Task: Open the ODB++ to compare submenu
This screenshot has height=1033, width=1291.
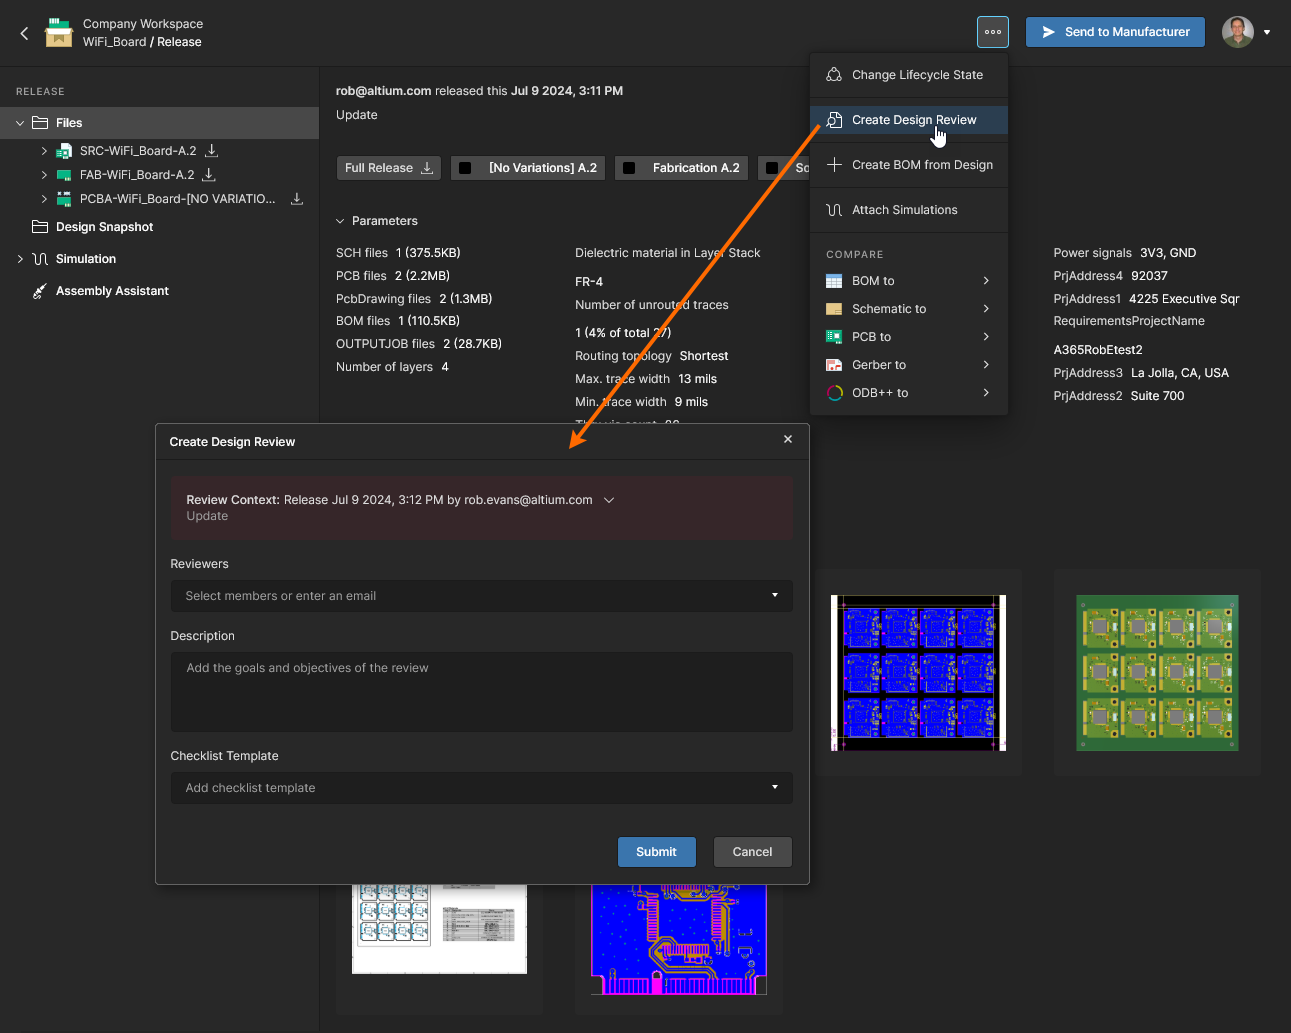Action: (908, 393)
